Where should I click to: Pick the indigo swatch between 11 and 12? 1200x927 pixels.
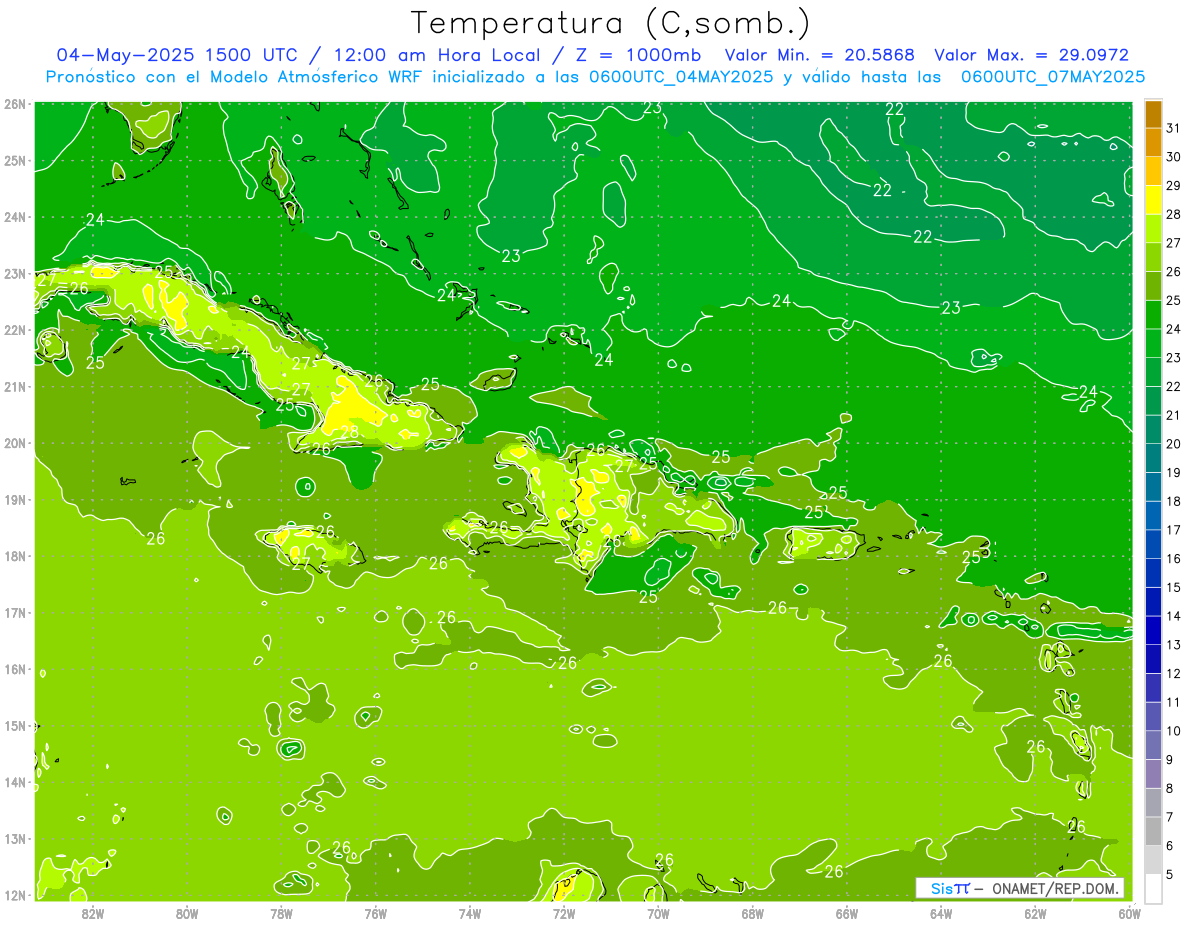tap(1153, 688)
